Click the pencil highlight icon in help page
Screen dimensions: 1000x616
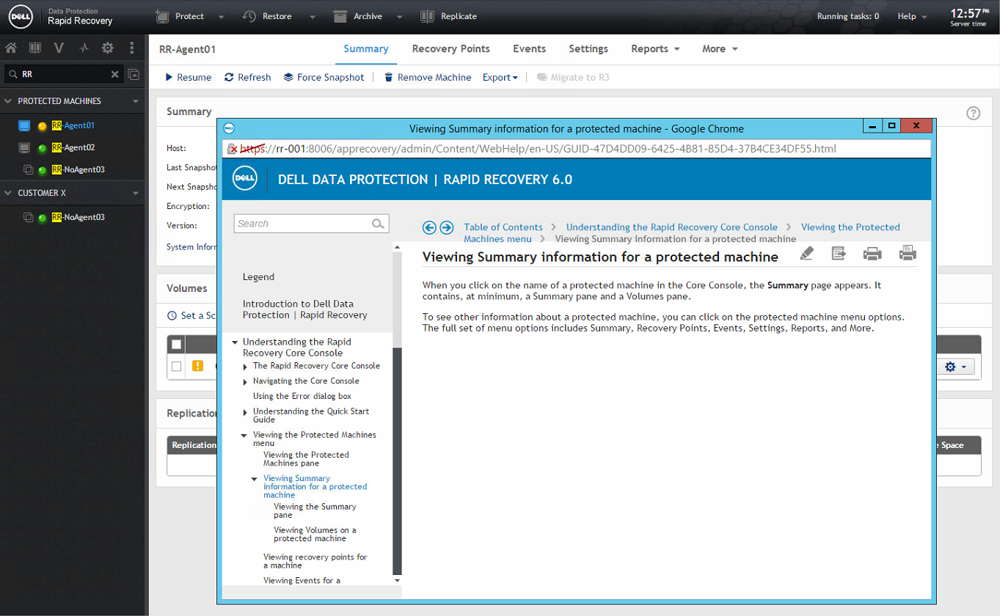click(x=807, y=254)
